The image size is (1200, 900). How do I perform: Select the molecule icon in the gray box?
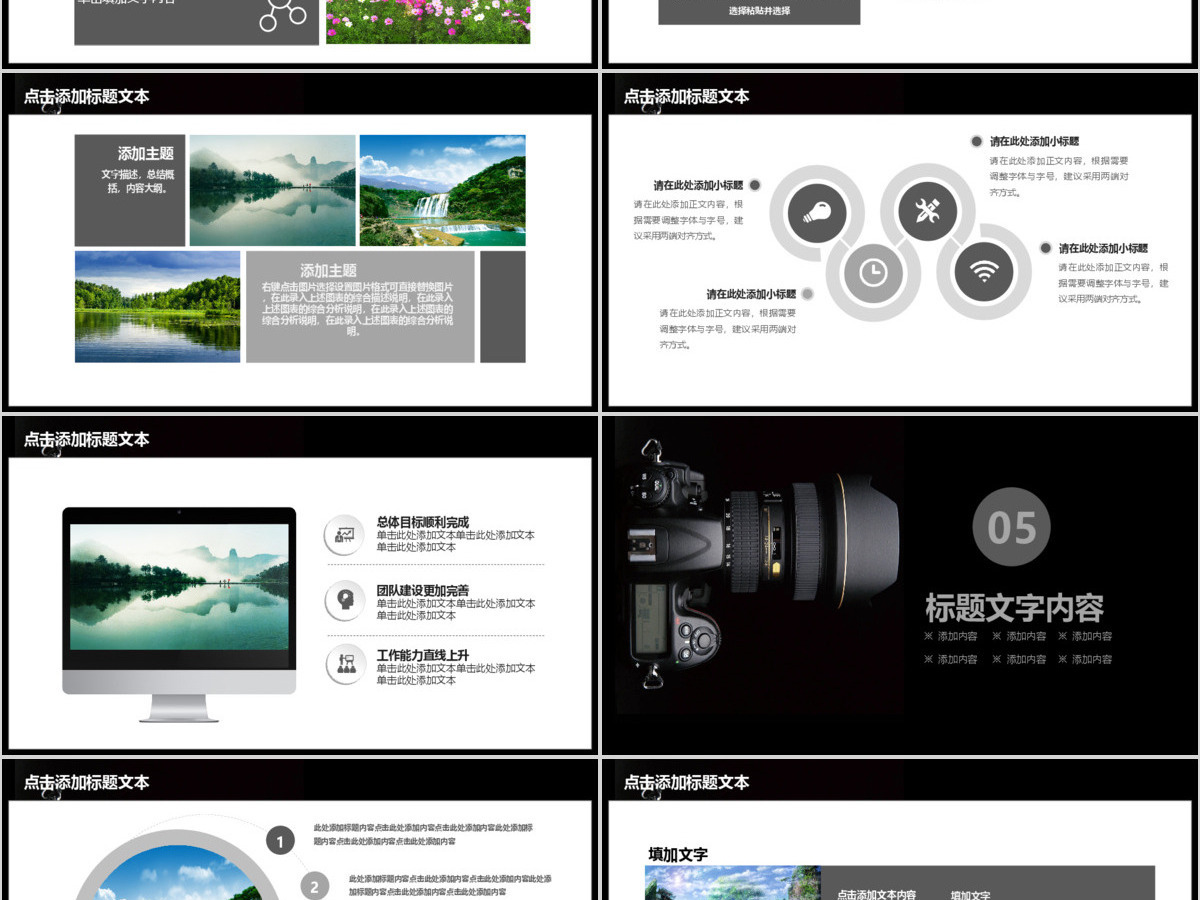tap(282, 16)
